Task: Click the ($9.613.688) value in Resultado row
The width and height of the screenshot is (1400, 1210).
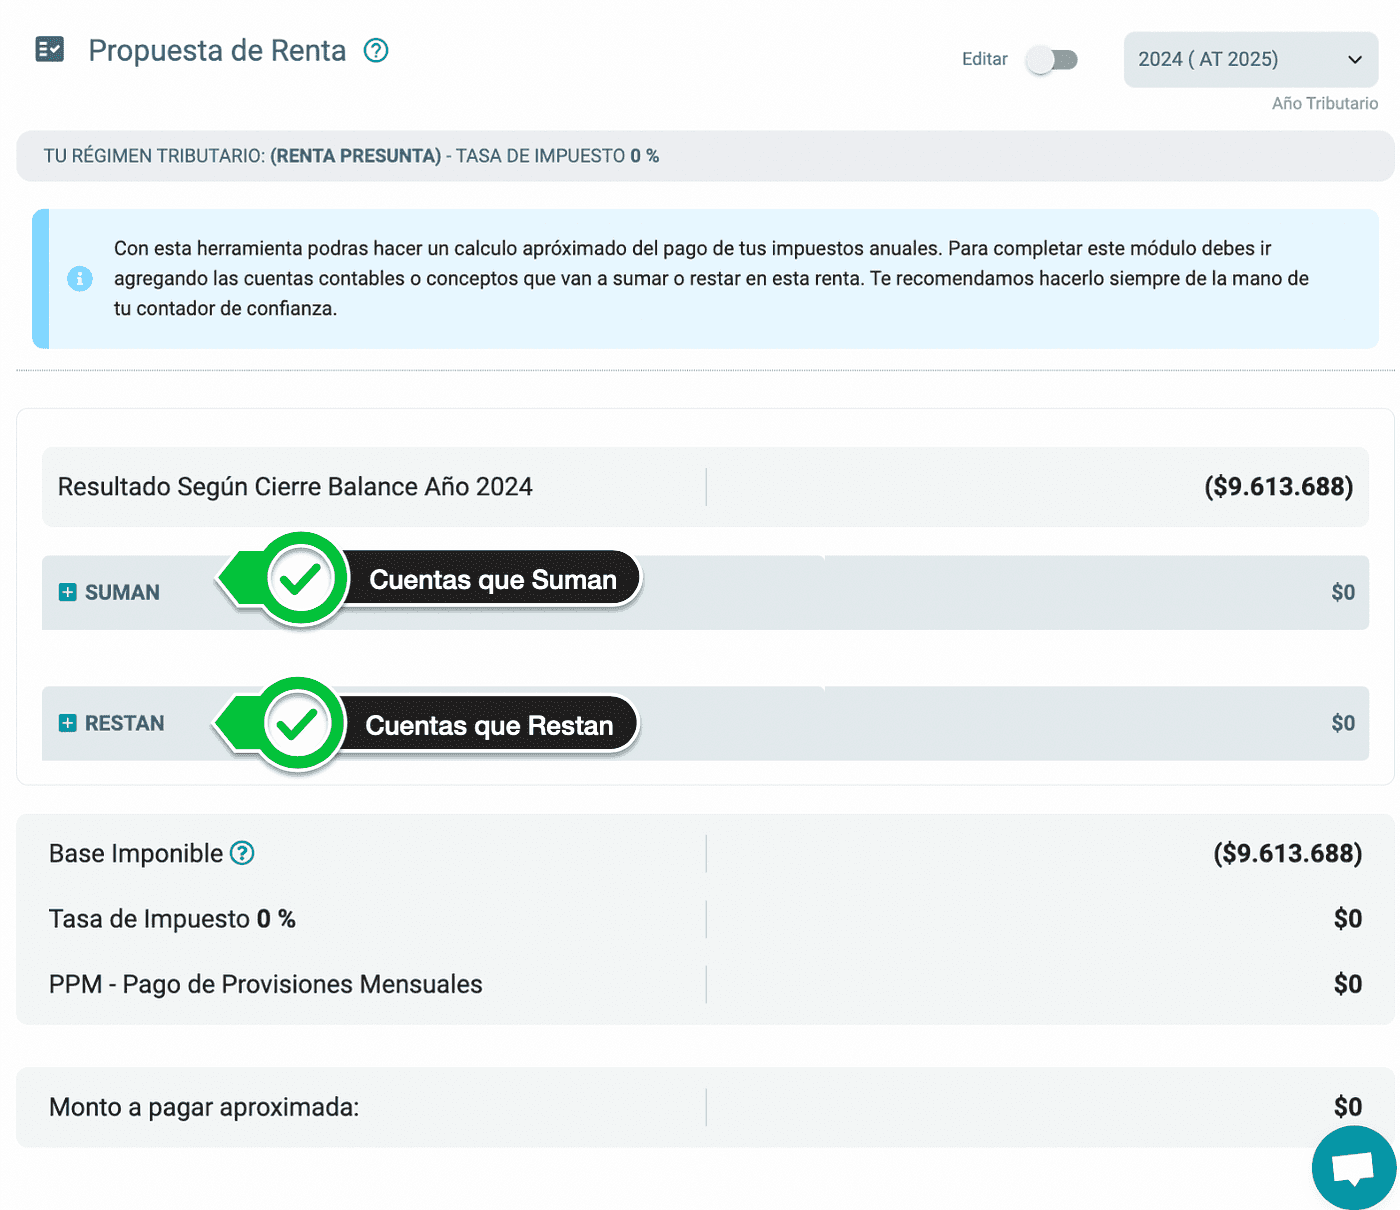Action: (1278, 487)
